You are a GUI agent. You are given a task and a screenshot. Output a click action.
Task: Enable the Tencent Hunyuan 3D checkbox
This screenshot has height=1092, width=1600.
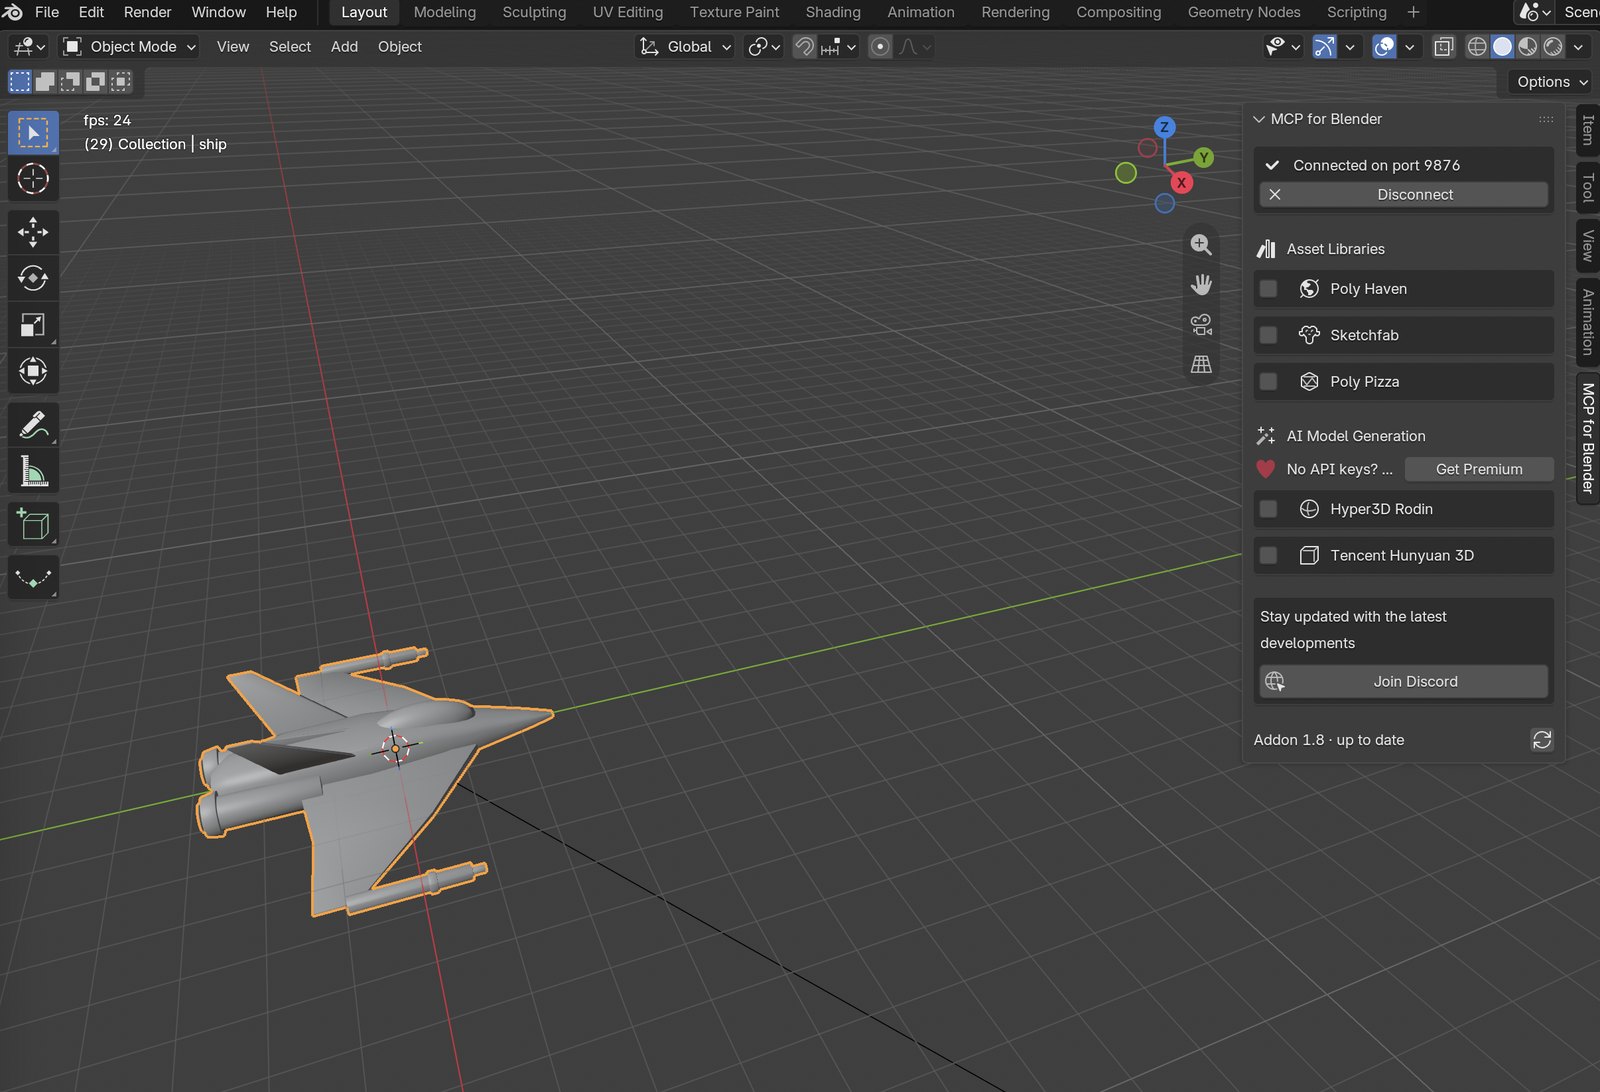point(1268,555)
